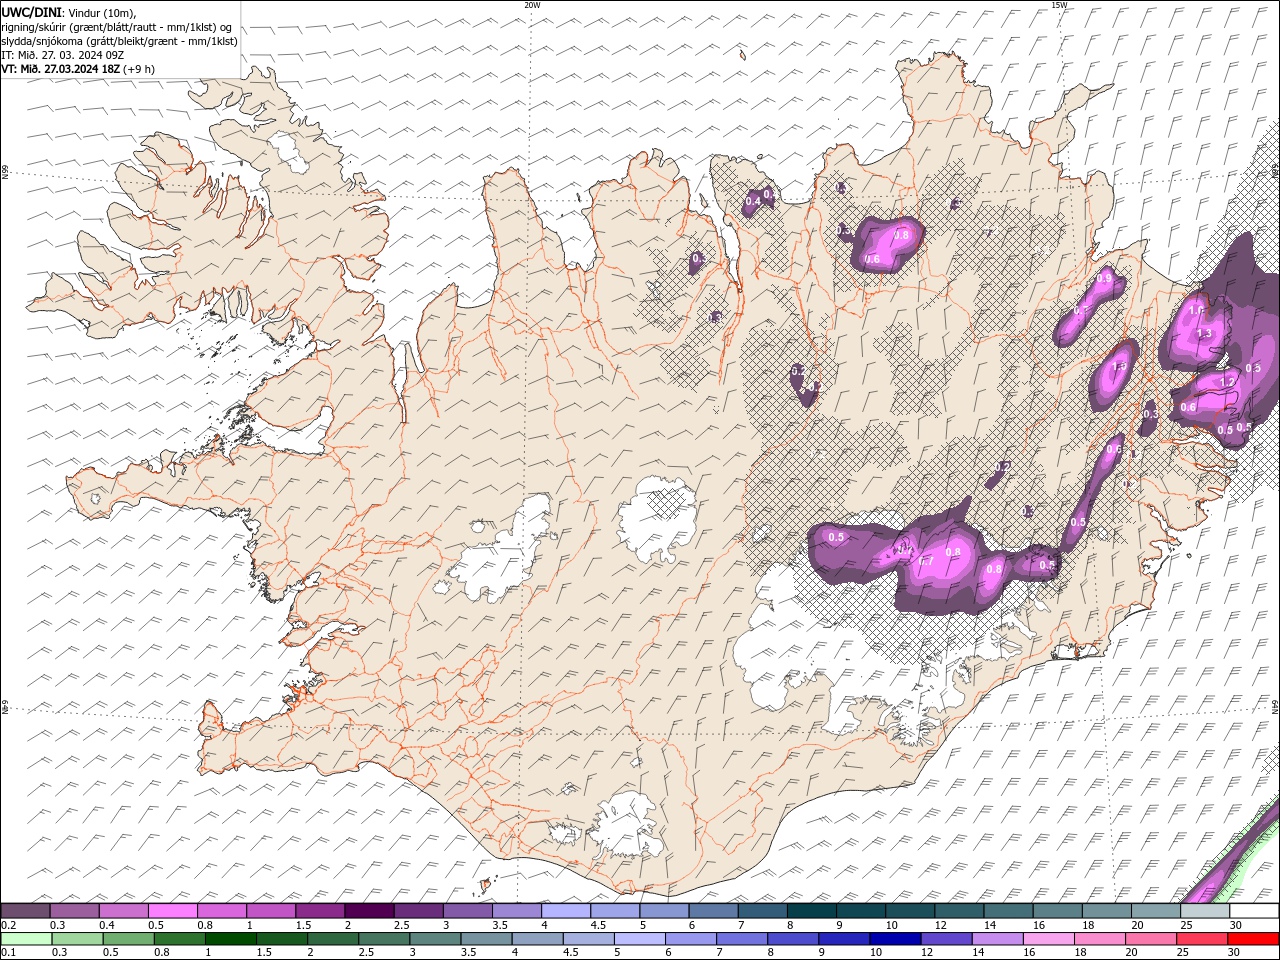Click the 20W longitude label
Image resolution: width=1280 pixels, height=960 pixels.
click(532, 5)
